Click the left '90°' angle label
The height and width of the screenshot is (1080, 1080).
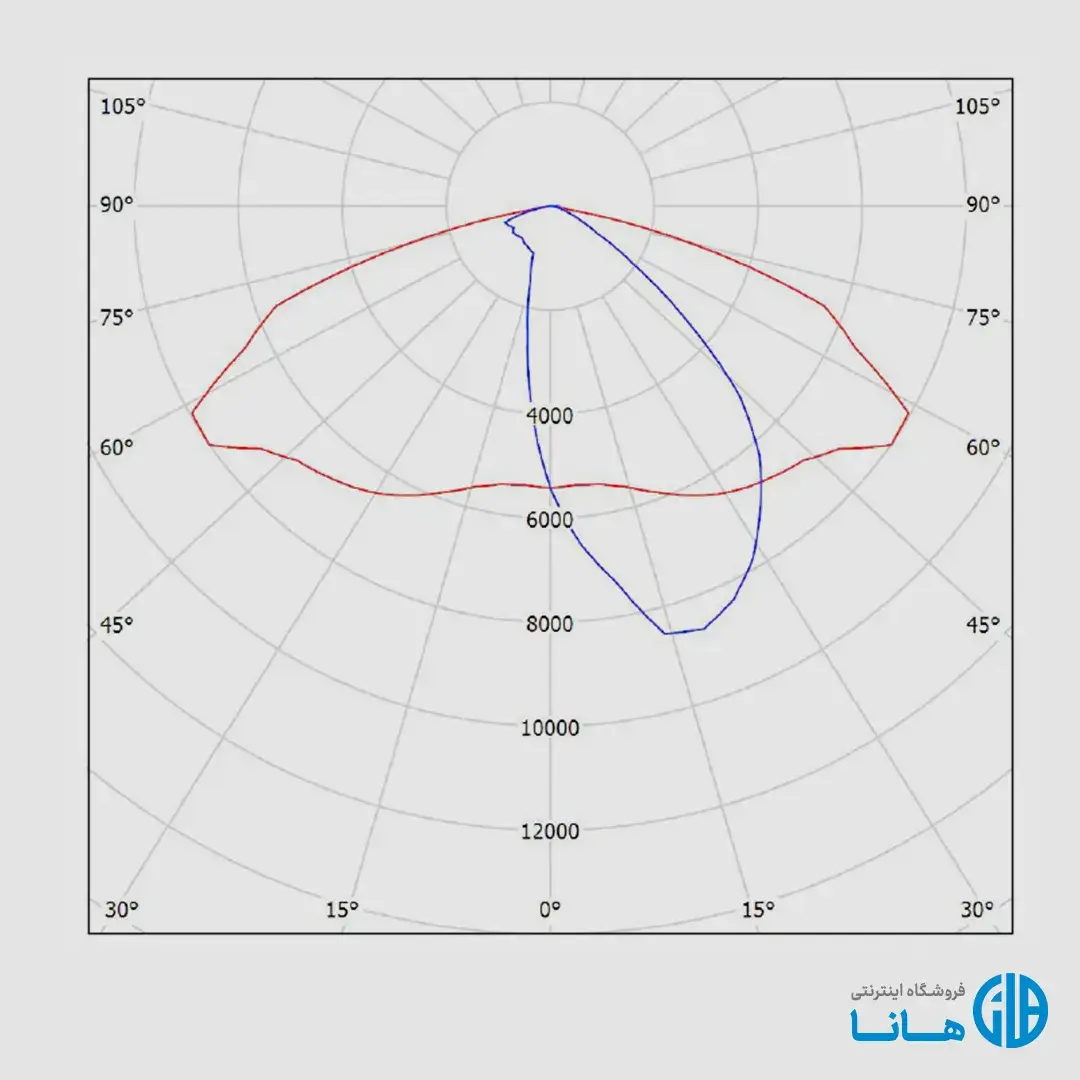tap(116, 205)
